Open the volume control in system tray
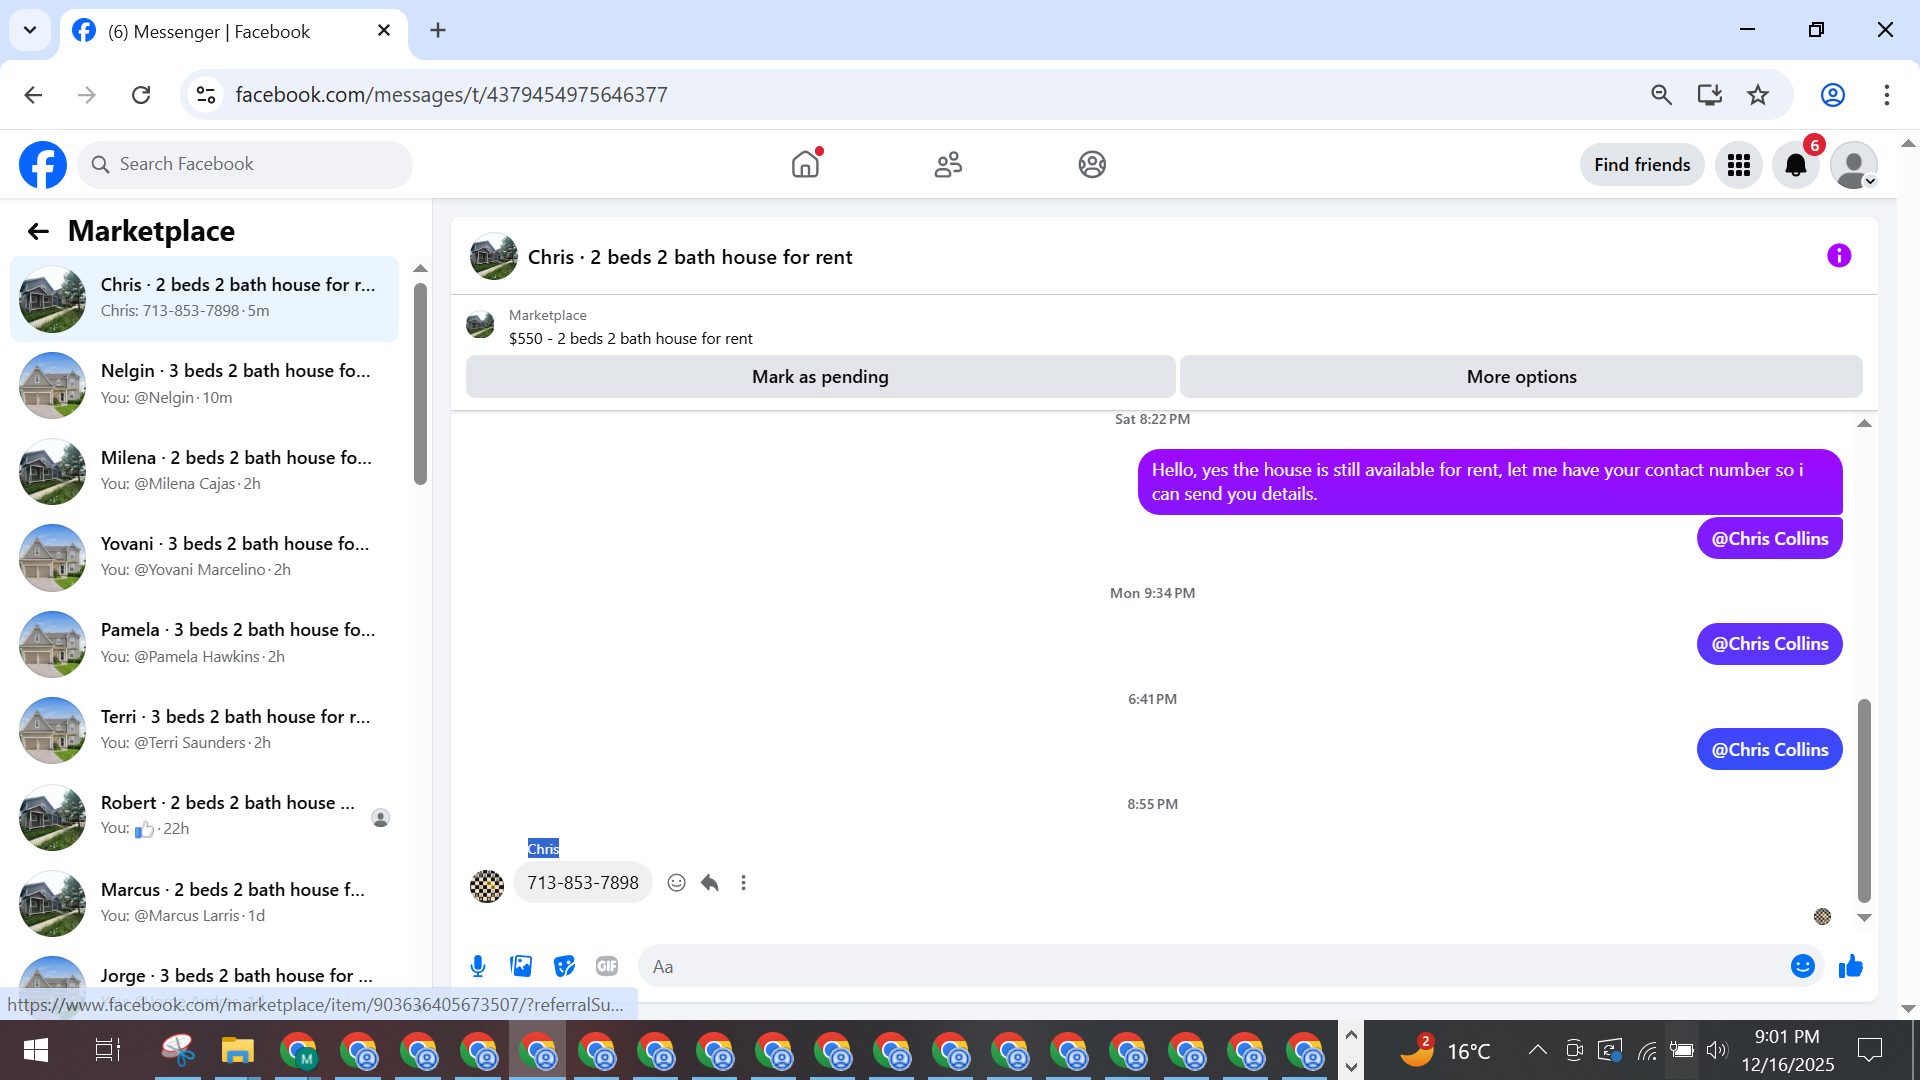Viewport: 1920px width, 1080px height. click(x=1717, y=1050)
